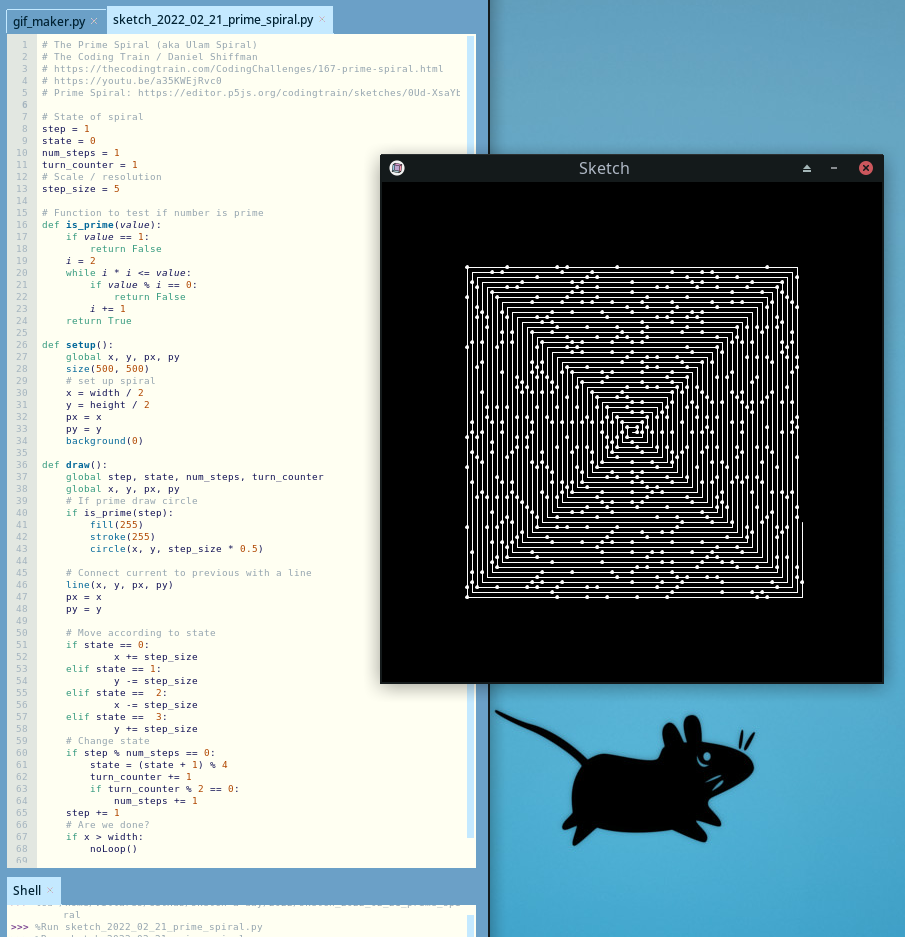This screenshot has height=937, width=905.
Task: Click the Shell's vertical scrollbar
Action: tap(470, 920)
